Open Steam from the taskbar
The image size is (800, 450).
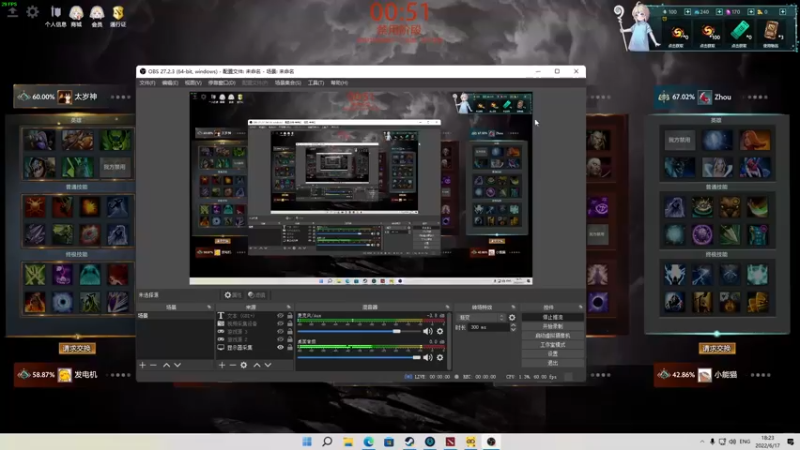point(409,441)
